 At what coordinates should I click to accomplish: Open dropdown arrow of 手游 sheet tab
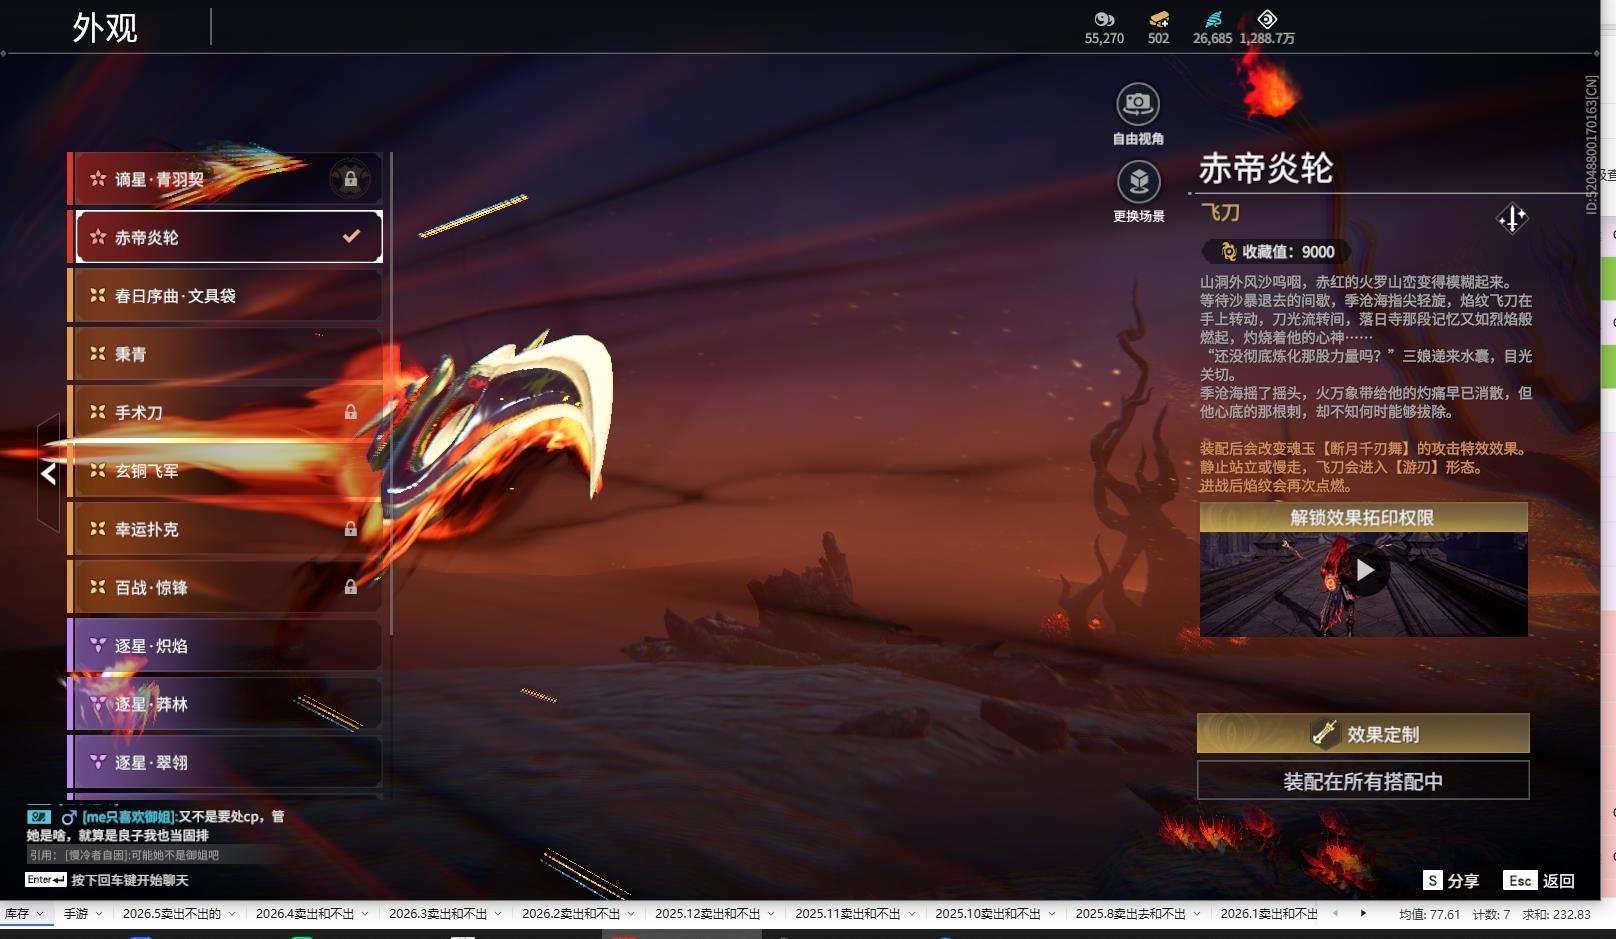pyautogui.click(x=100, y=914)
